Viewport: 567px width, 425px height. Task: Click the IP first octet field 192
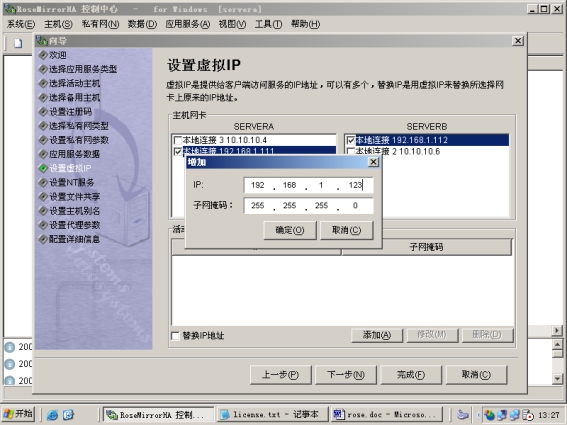[x=257, y=185]
